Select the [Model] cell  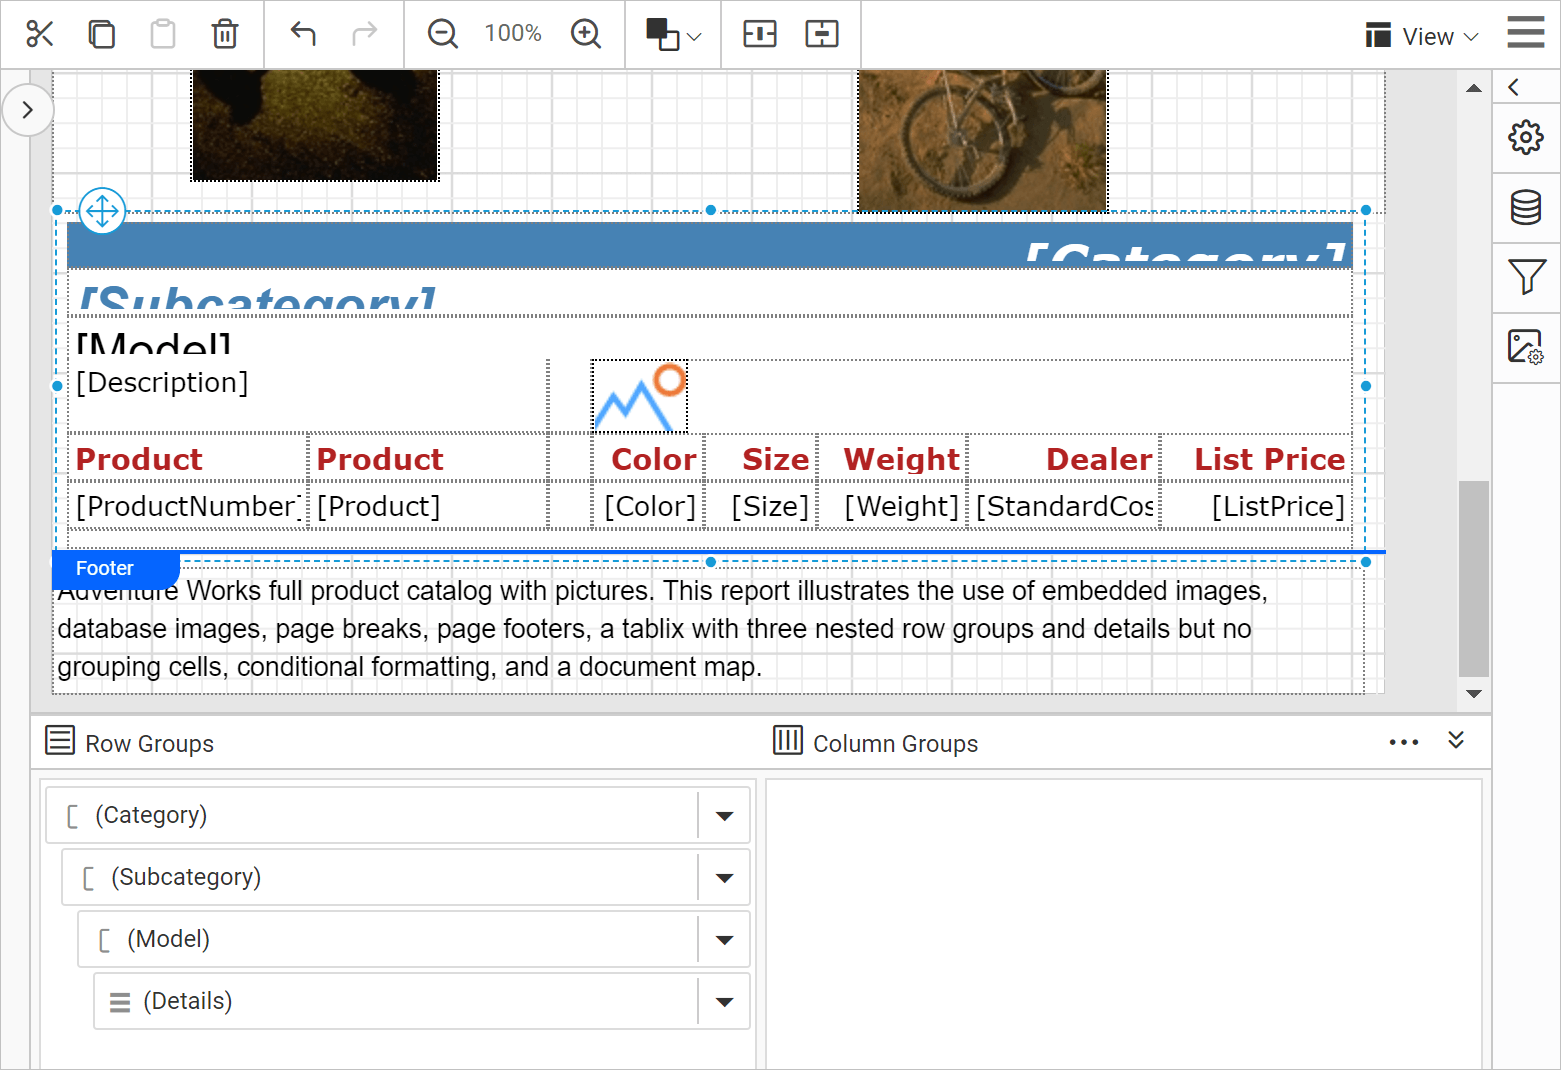point(710,339)
